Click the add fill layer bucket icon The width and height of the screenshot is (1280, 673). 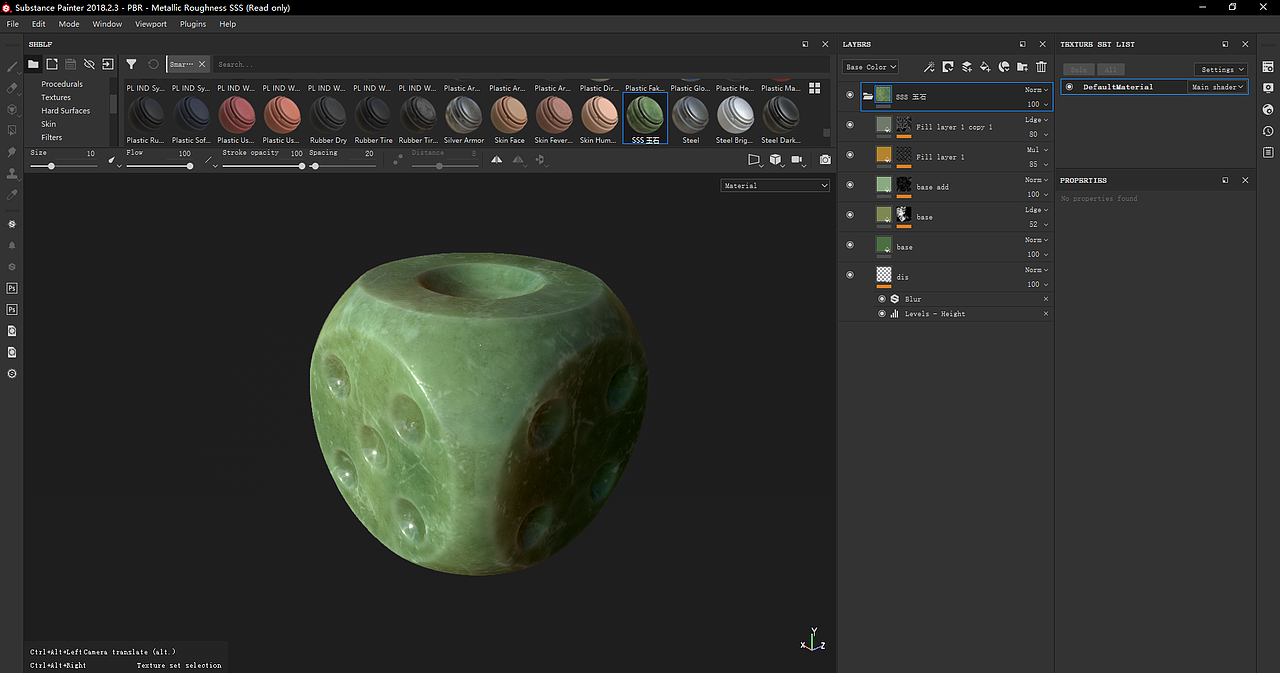point(985,67)
